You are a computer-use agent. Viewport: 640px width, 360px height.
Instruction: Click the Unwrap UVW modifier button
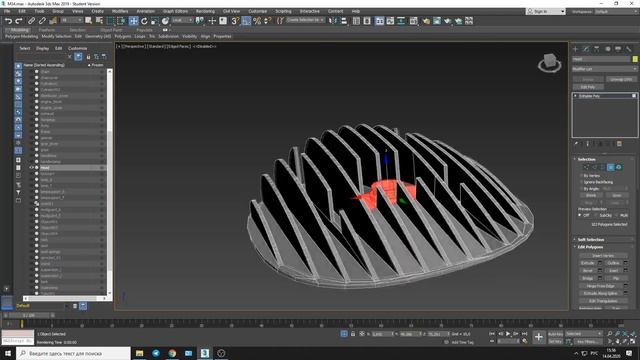coord(621,79)
